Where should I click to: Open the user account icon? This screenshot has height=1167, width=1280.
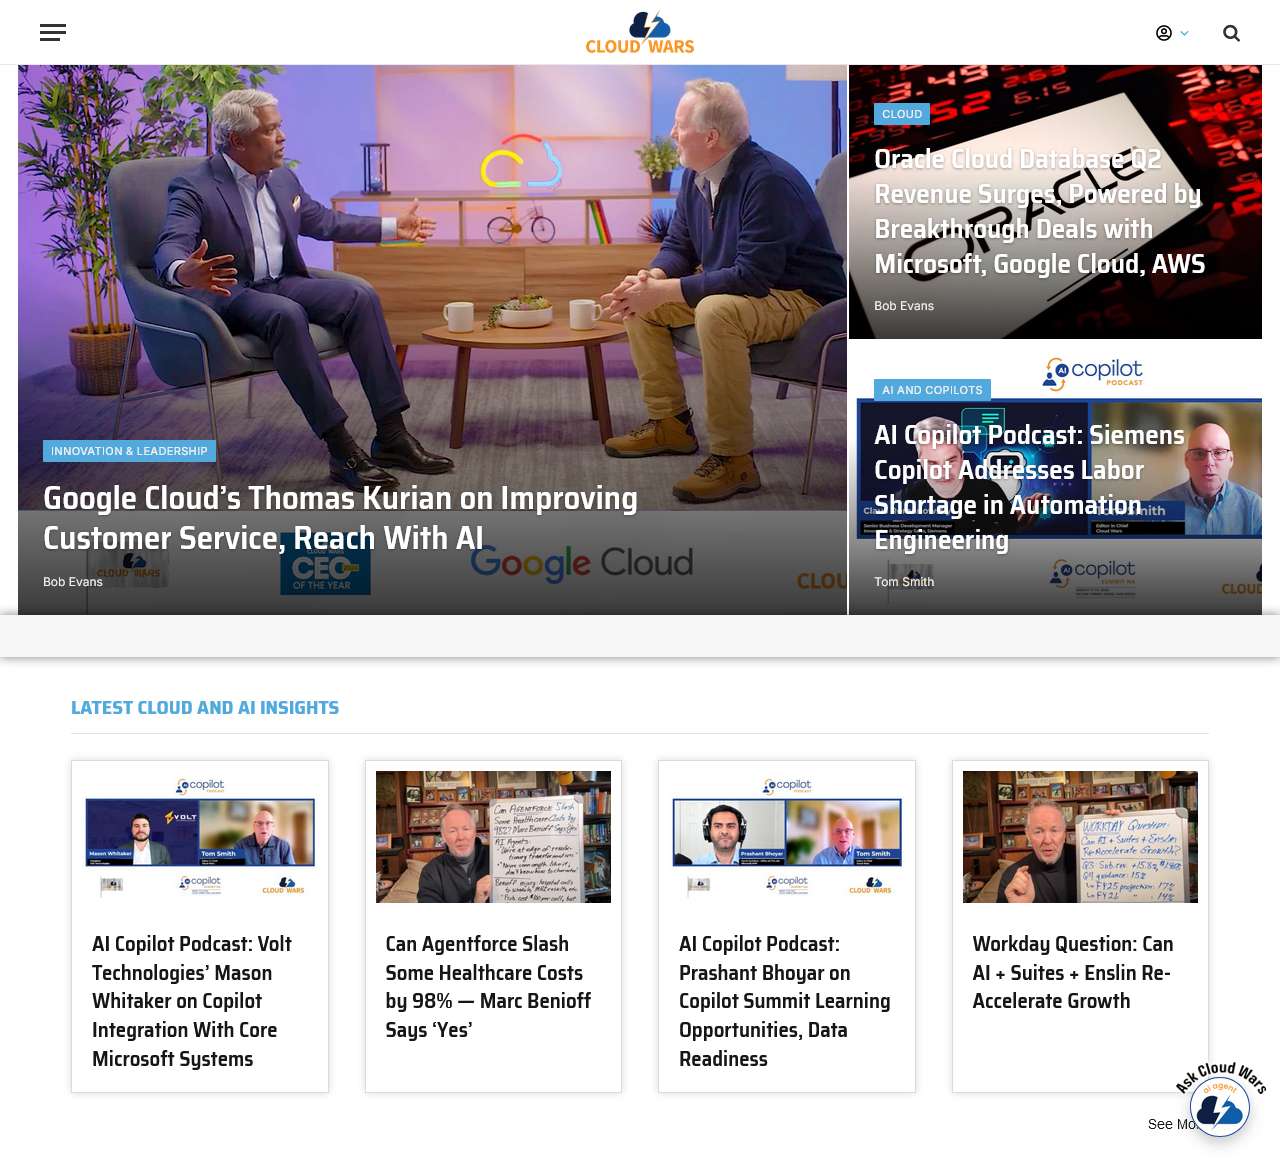1164,33
